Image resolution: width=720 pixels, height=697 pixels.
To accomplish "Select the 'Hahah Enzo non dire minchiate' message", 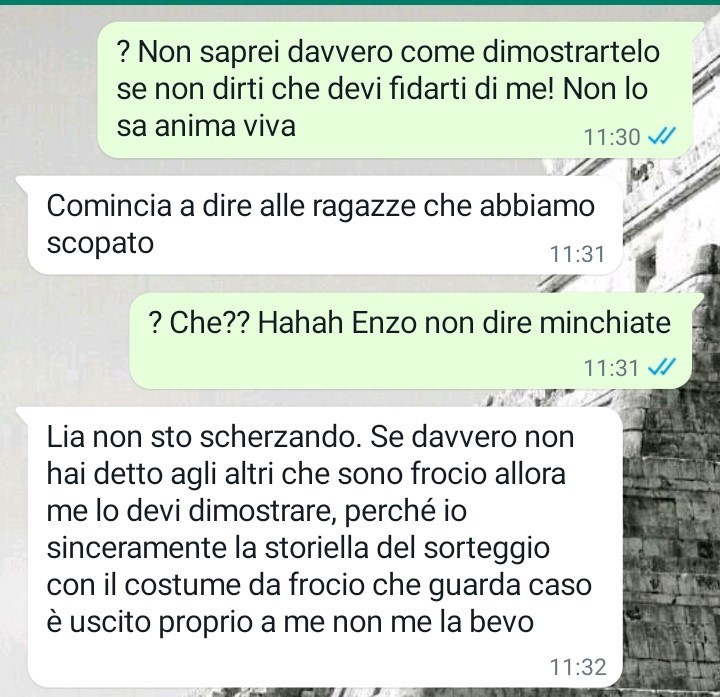I will pos(411,340).
